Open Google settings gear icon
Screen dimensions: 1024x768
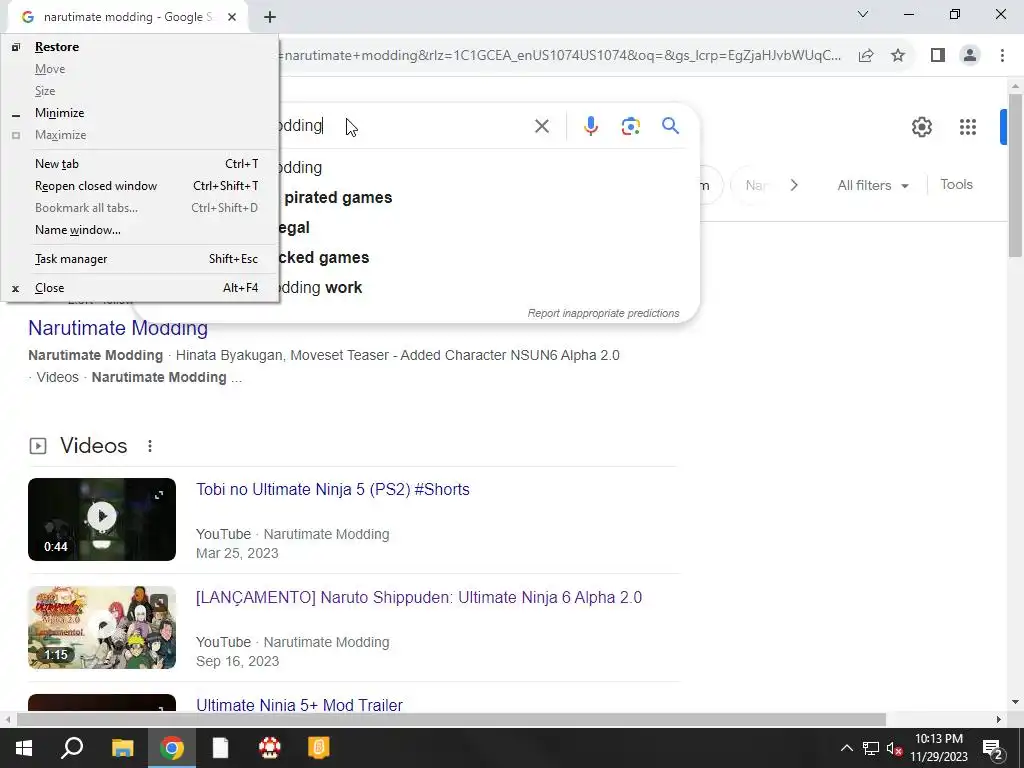pos(921,127)
